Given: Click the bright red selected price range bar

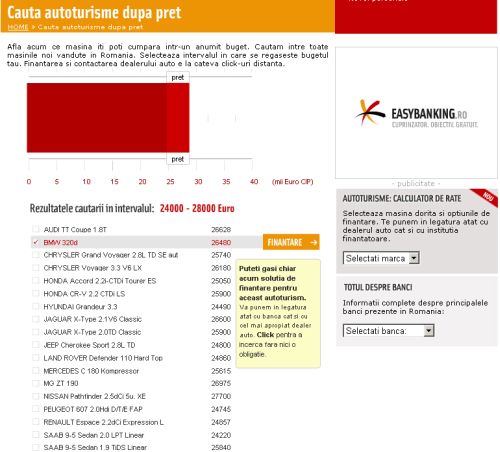Looking at the screenshot, I should point(178,118).
